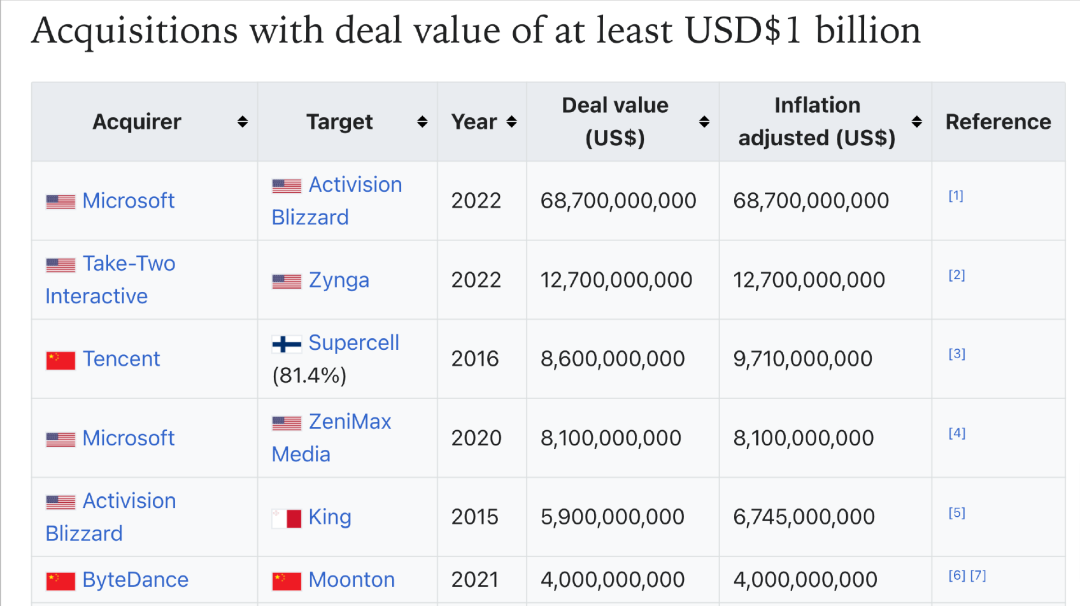This screenshot has height=606, width=1080.
Task: Open the ByteDance acquirer link
Action: 135,580
